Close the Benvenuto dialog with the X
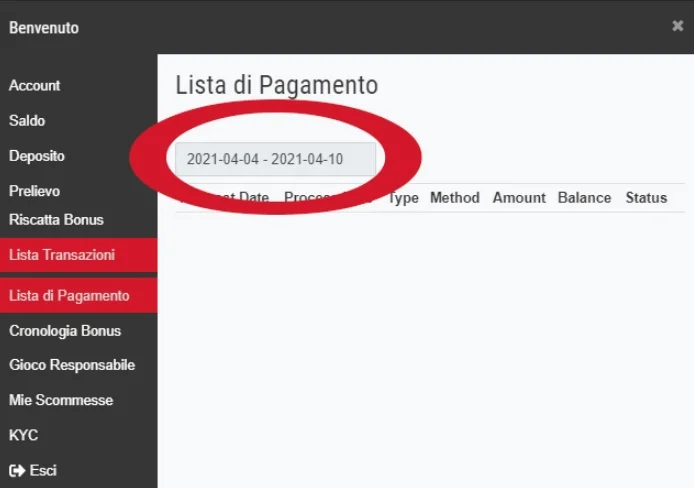 pos(677,27)
